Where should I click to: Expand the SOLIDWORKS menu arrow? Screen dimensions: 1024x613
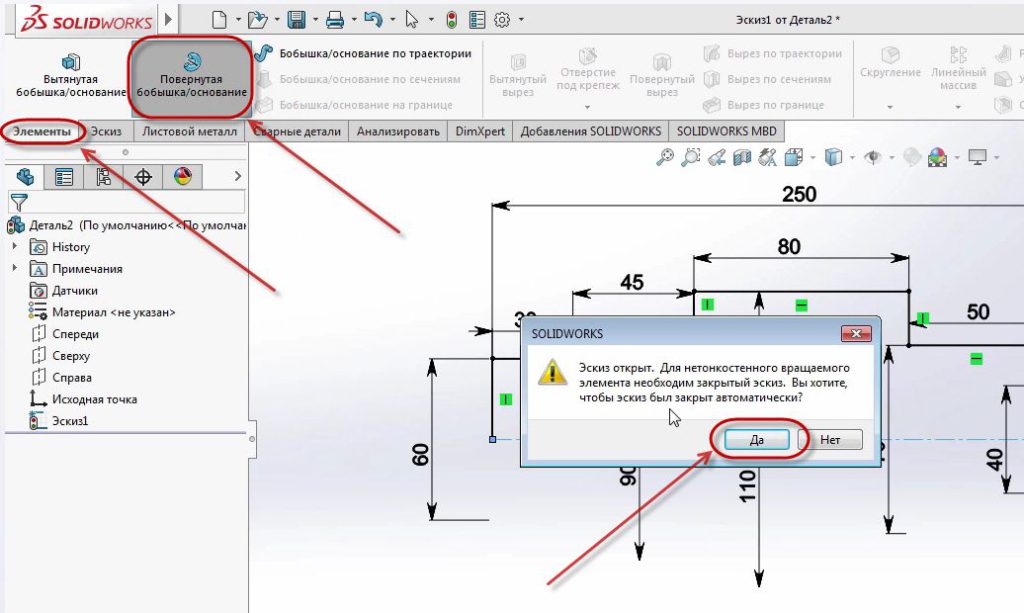point(168,20)
